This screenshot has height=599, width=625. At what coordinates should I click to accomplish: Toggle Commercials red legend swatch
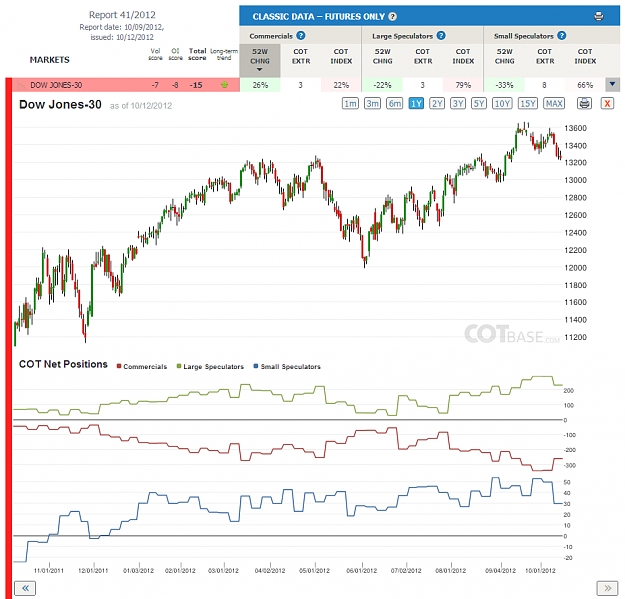pyautogui.click(x=119, y=366)
